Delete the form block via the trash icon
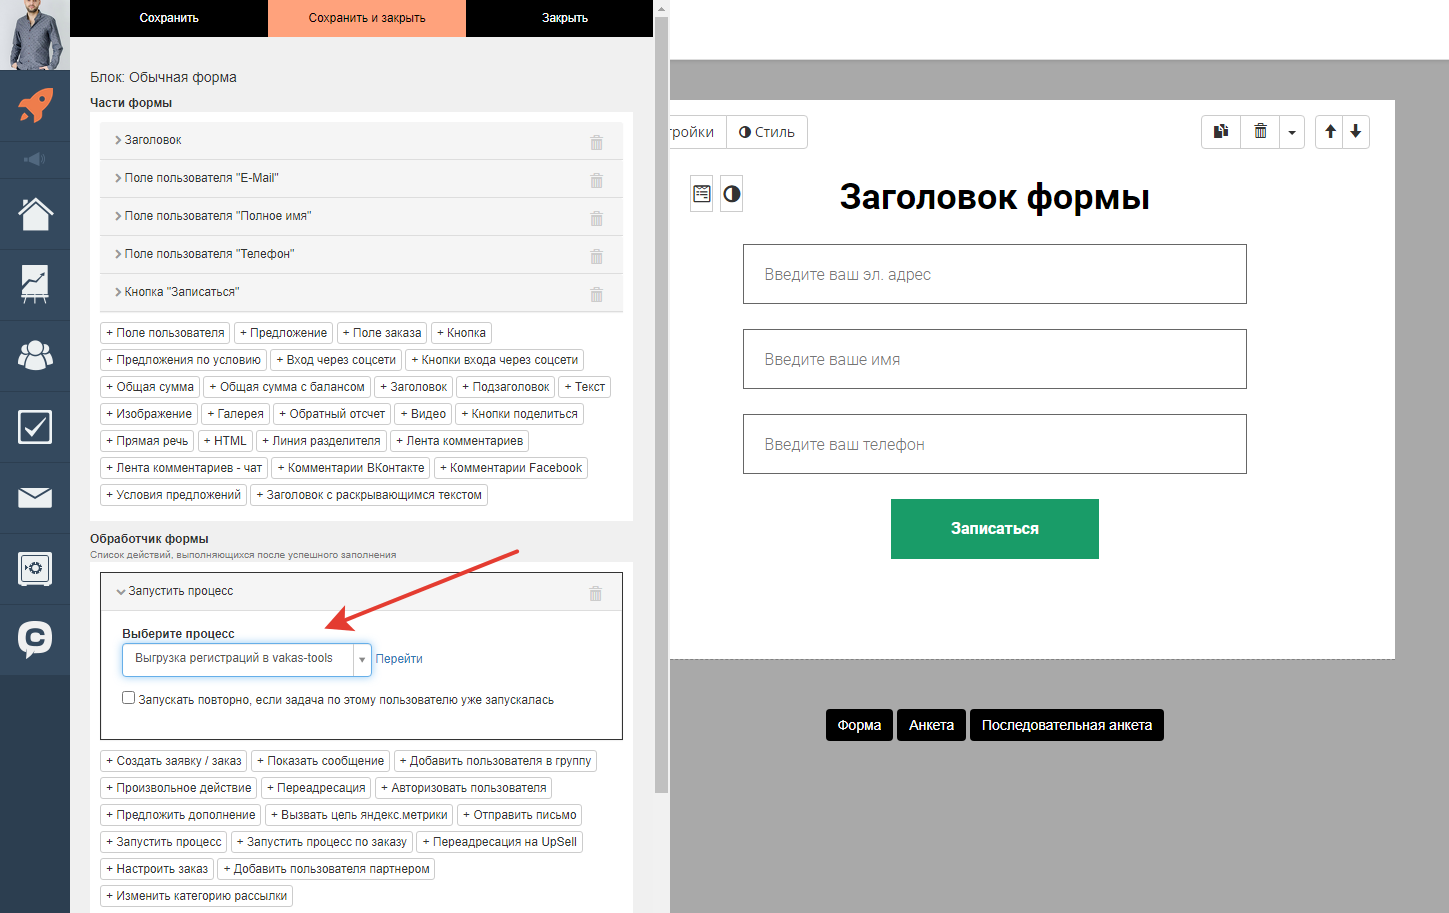This screenshot has width=1449, height=913. click(1260, 131)
